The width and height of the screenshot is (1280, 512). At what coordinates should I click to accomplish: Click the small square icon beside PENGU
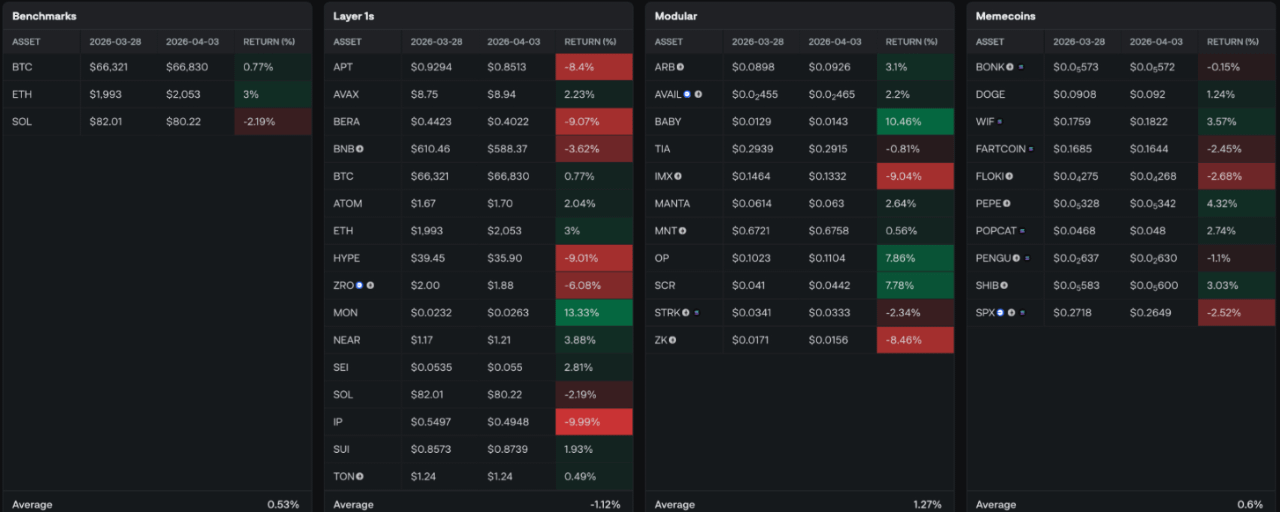coord(1027,258)
